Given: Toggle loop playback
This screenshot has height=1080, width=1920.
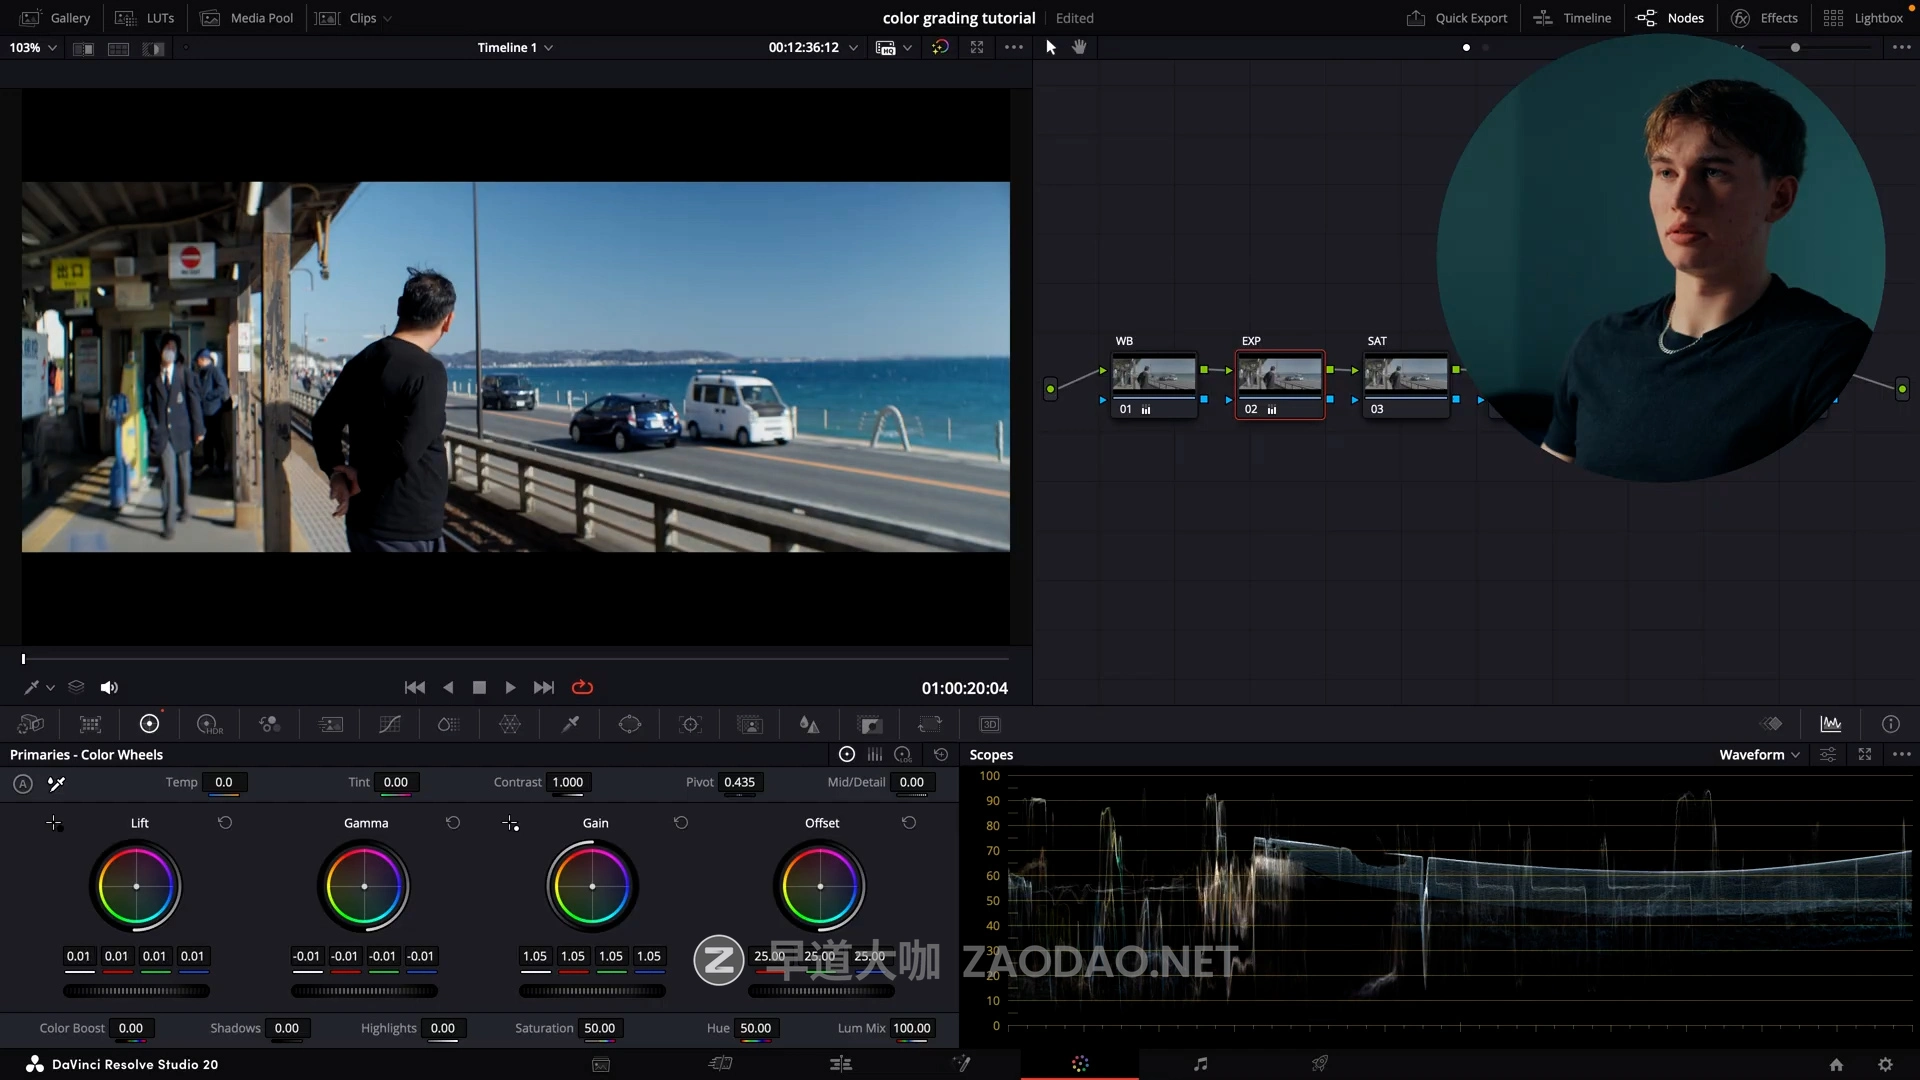Looking at the screenshot, I should point(582,687).
